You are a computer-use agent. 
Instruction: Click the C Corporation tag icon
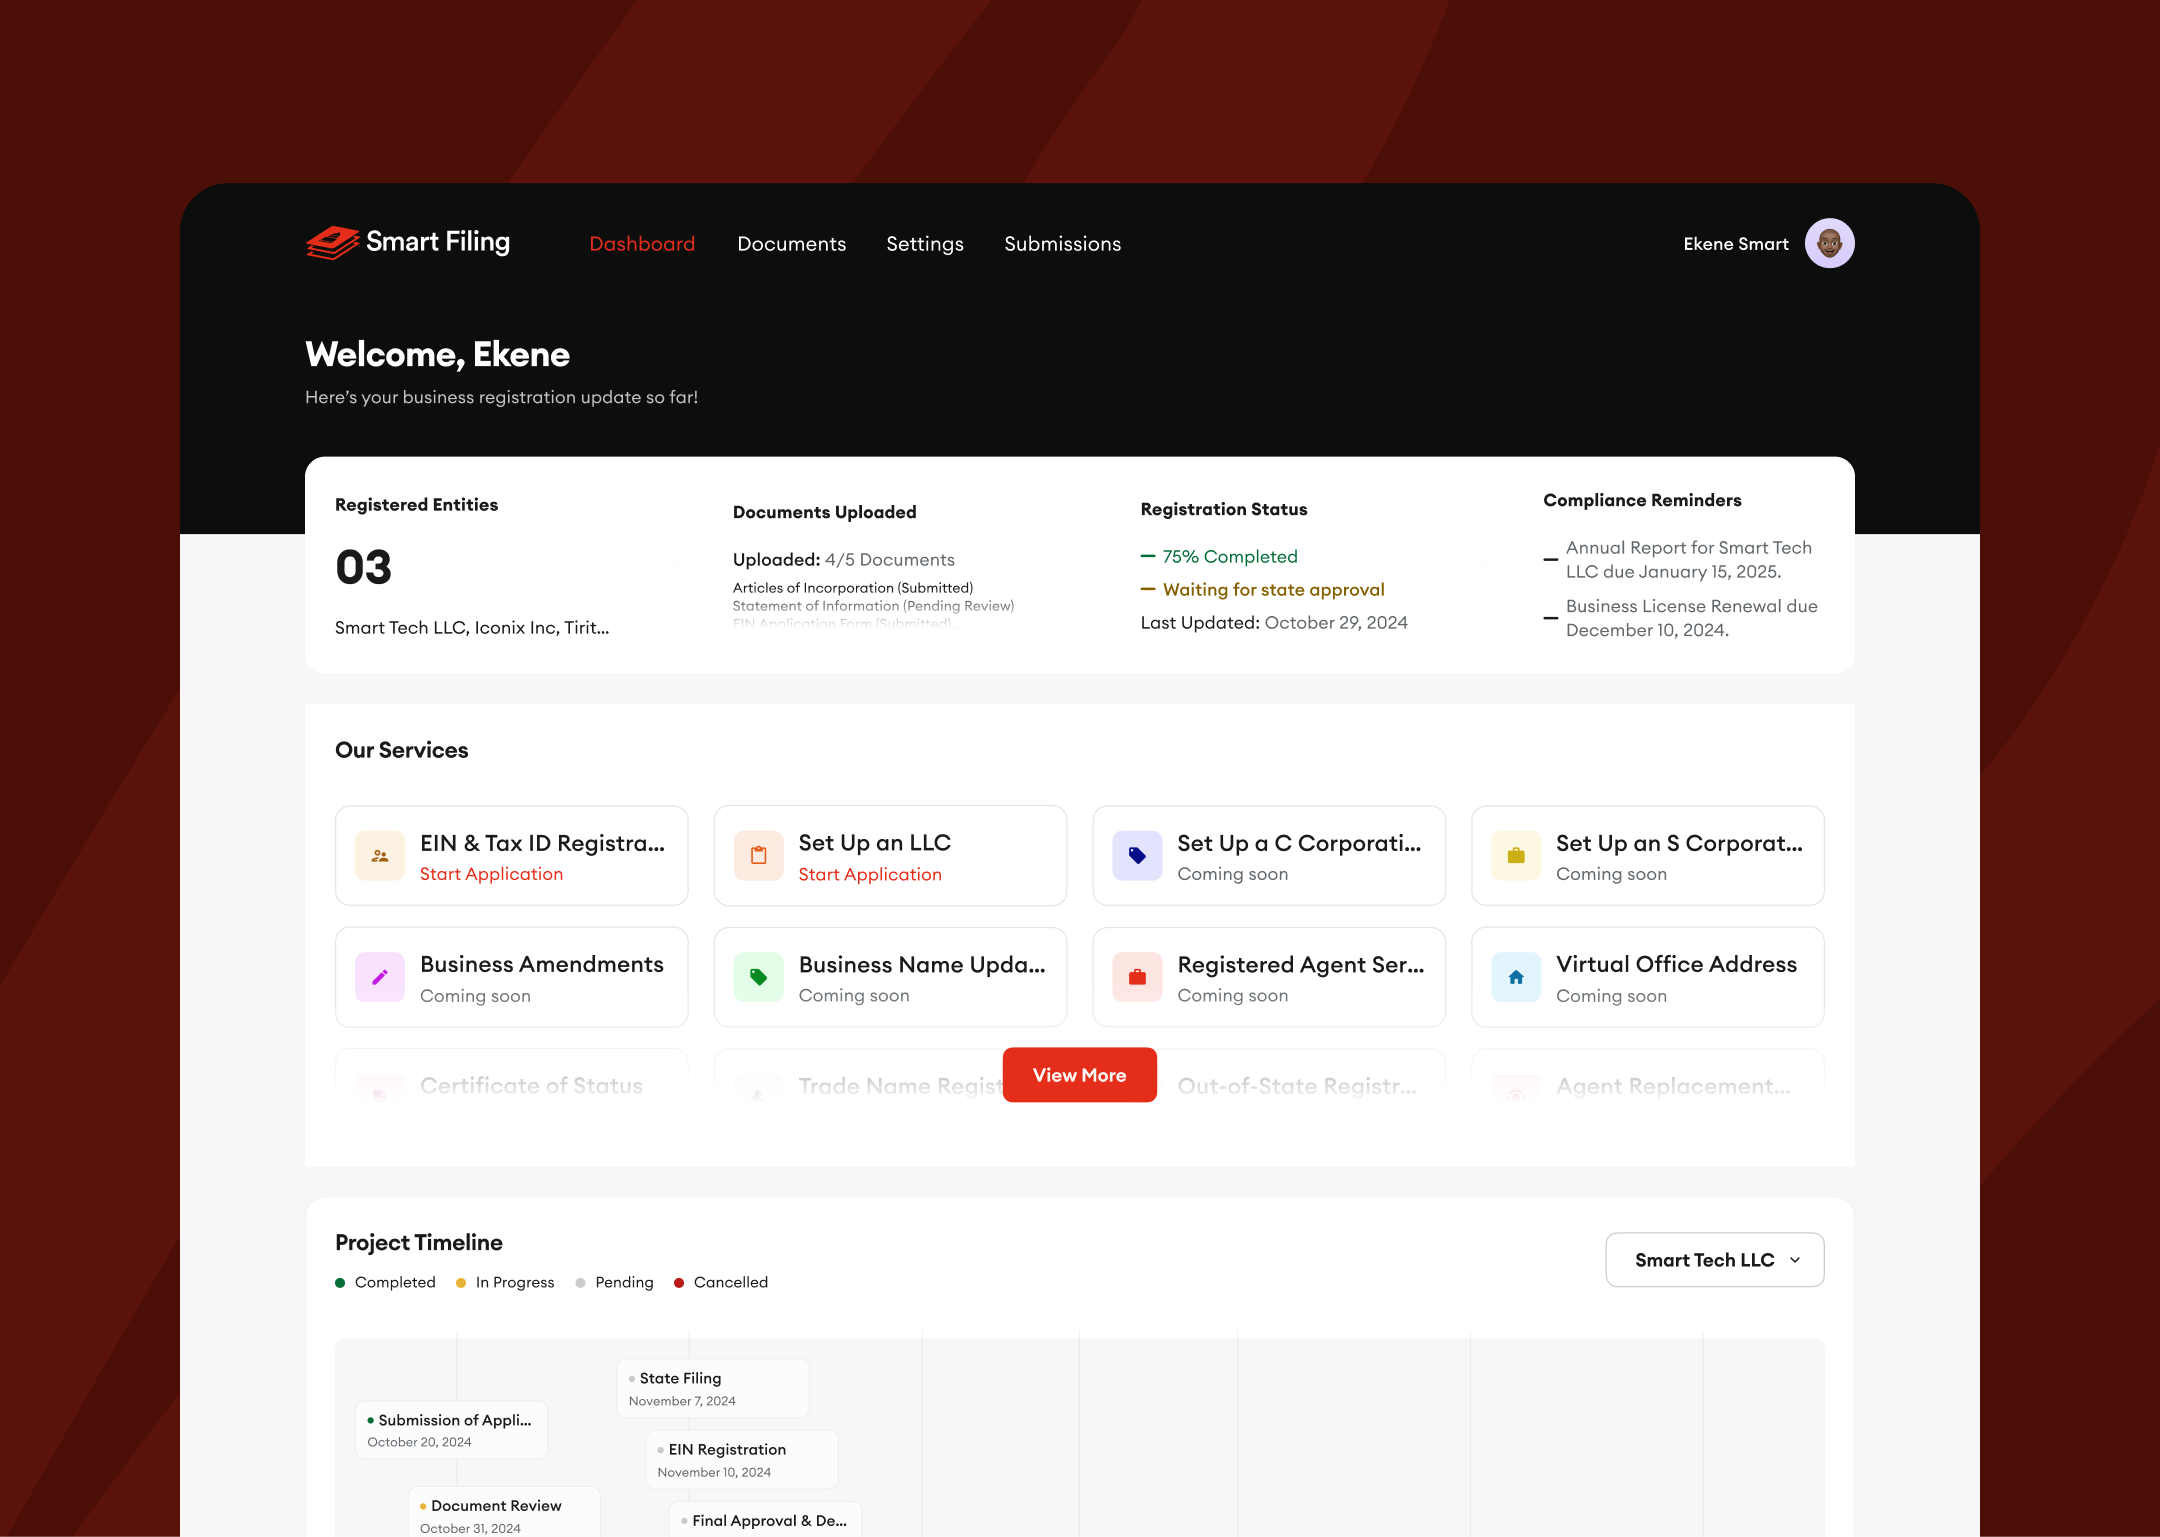click(1137, 856)
